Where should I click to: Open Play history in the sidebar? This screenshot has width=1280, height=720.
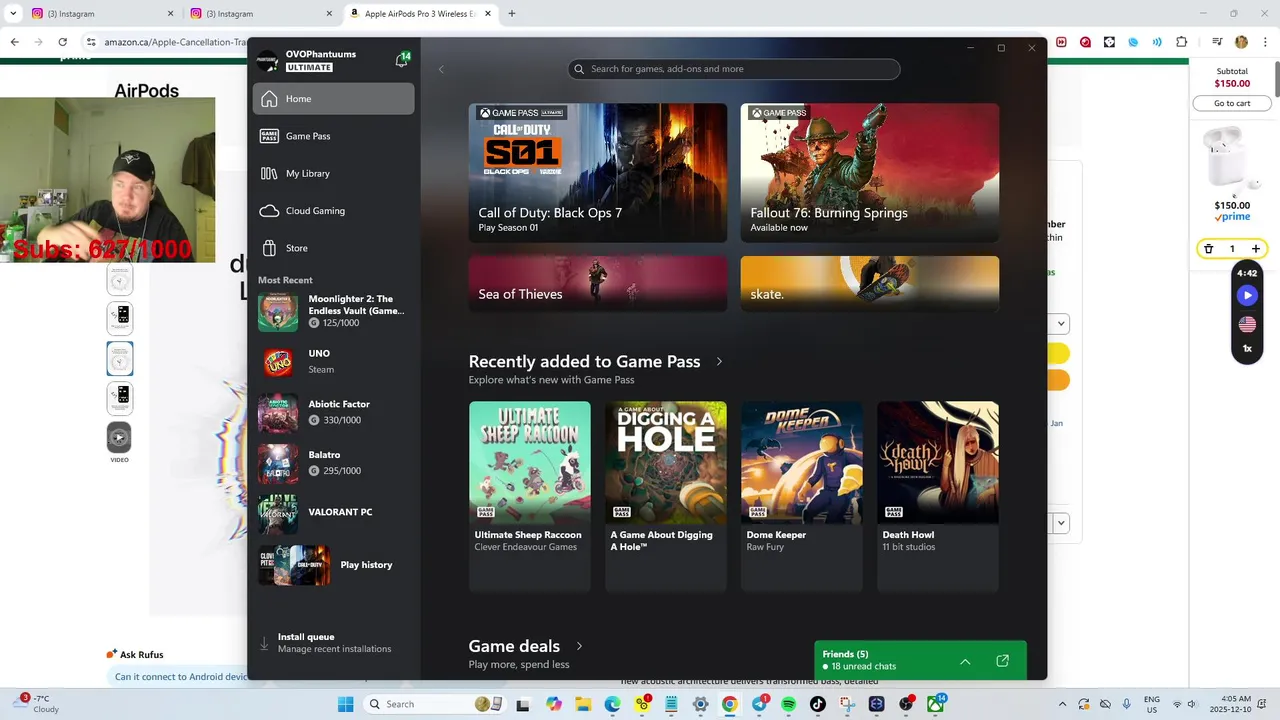[x=333, y=565]
